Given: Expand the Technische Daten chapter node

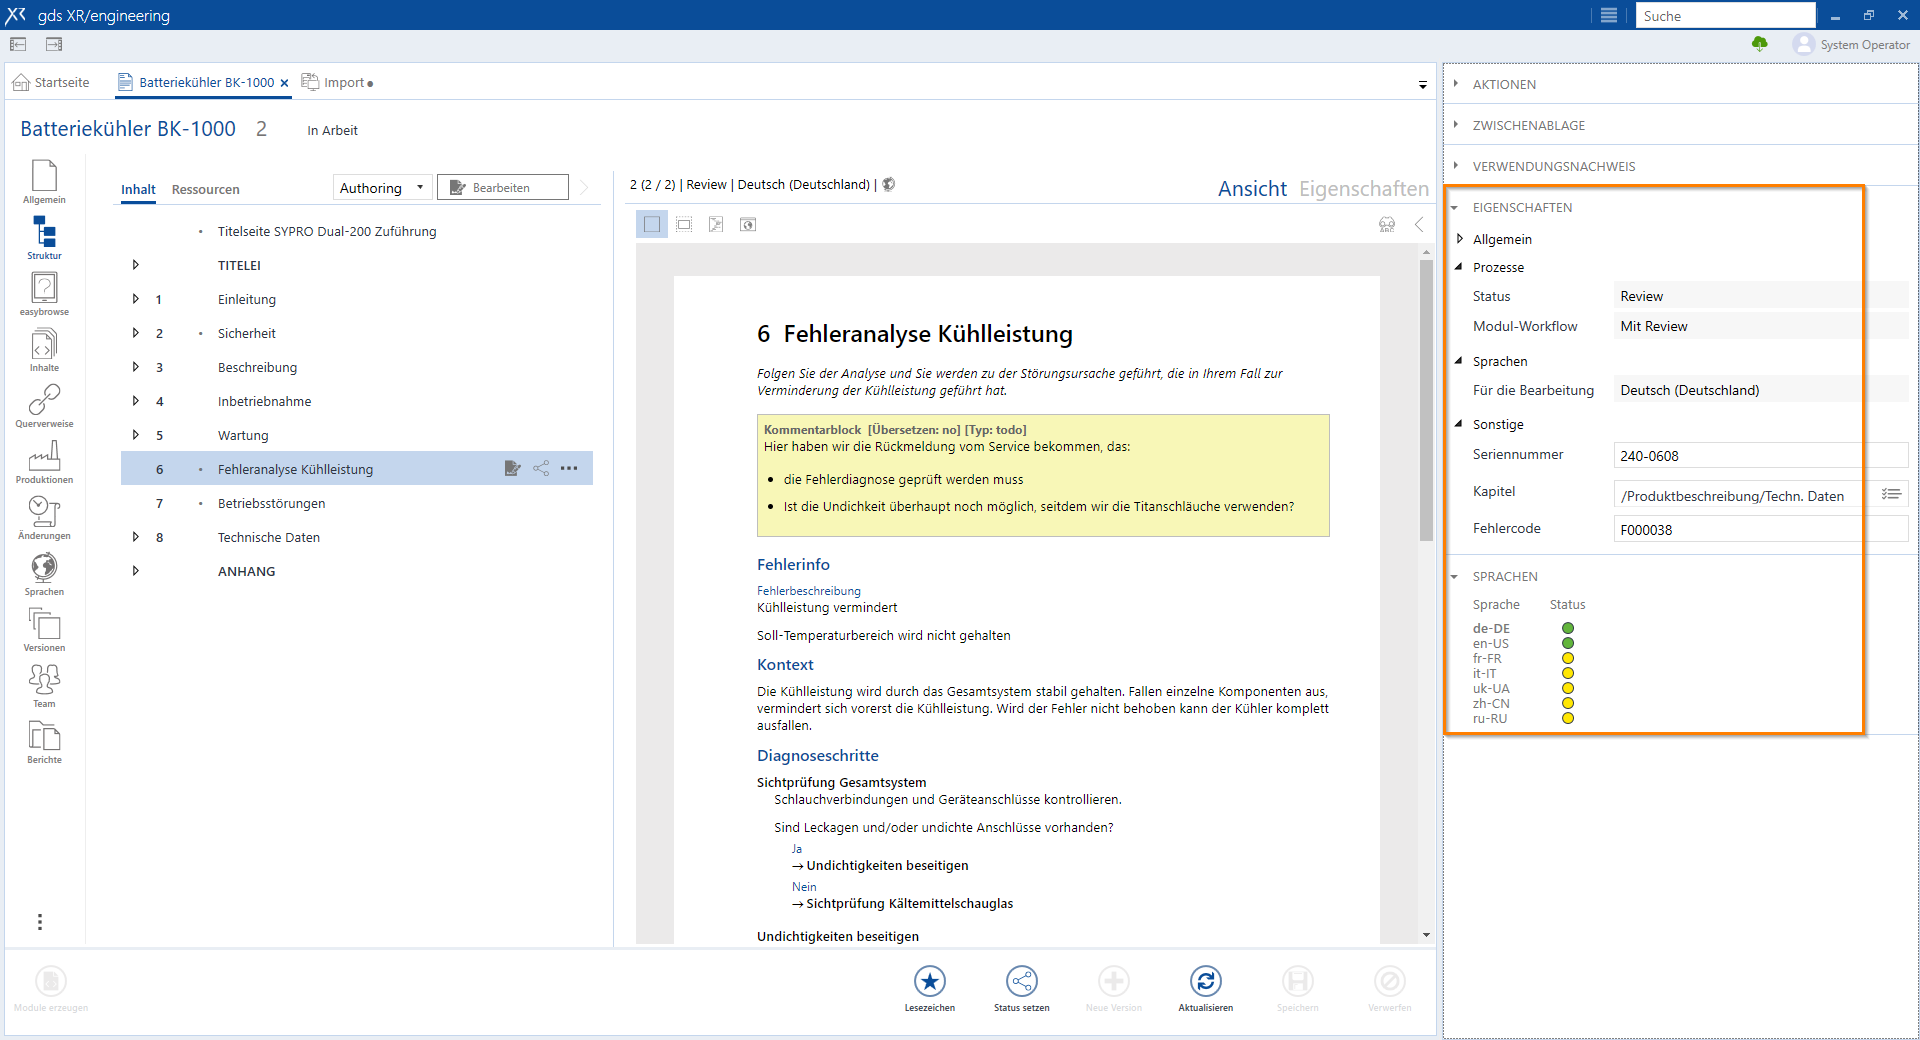Looking at the screenshot, I should 136,537.
